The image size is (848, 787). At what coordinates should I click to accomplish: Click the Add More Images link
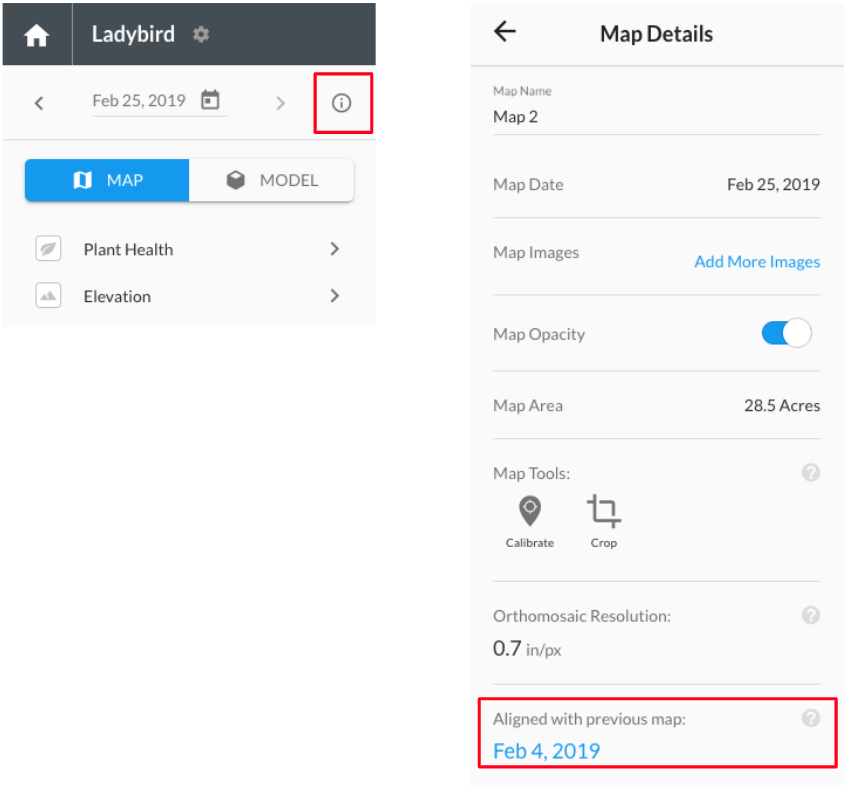(757, 262)
